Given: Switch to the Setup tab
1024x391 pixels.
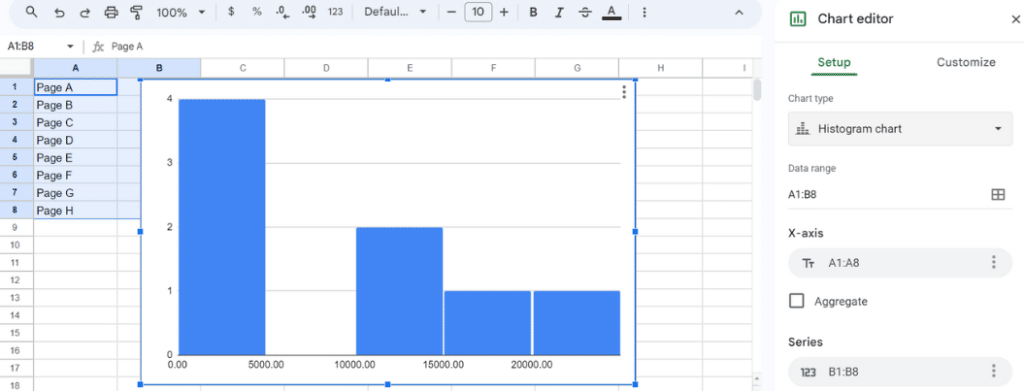Looking at the screenshot, I should click(x=834, y=63).
